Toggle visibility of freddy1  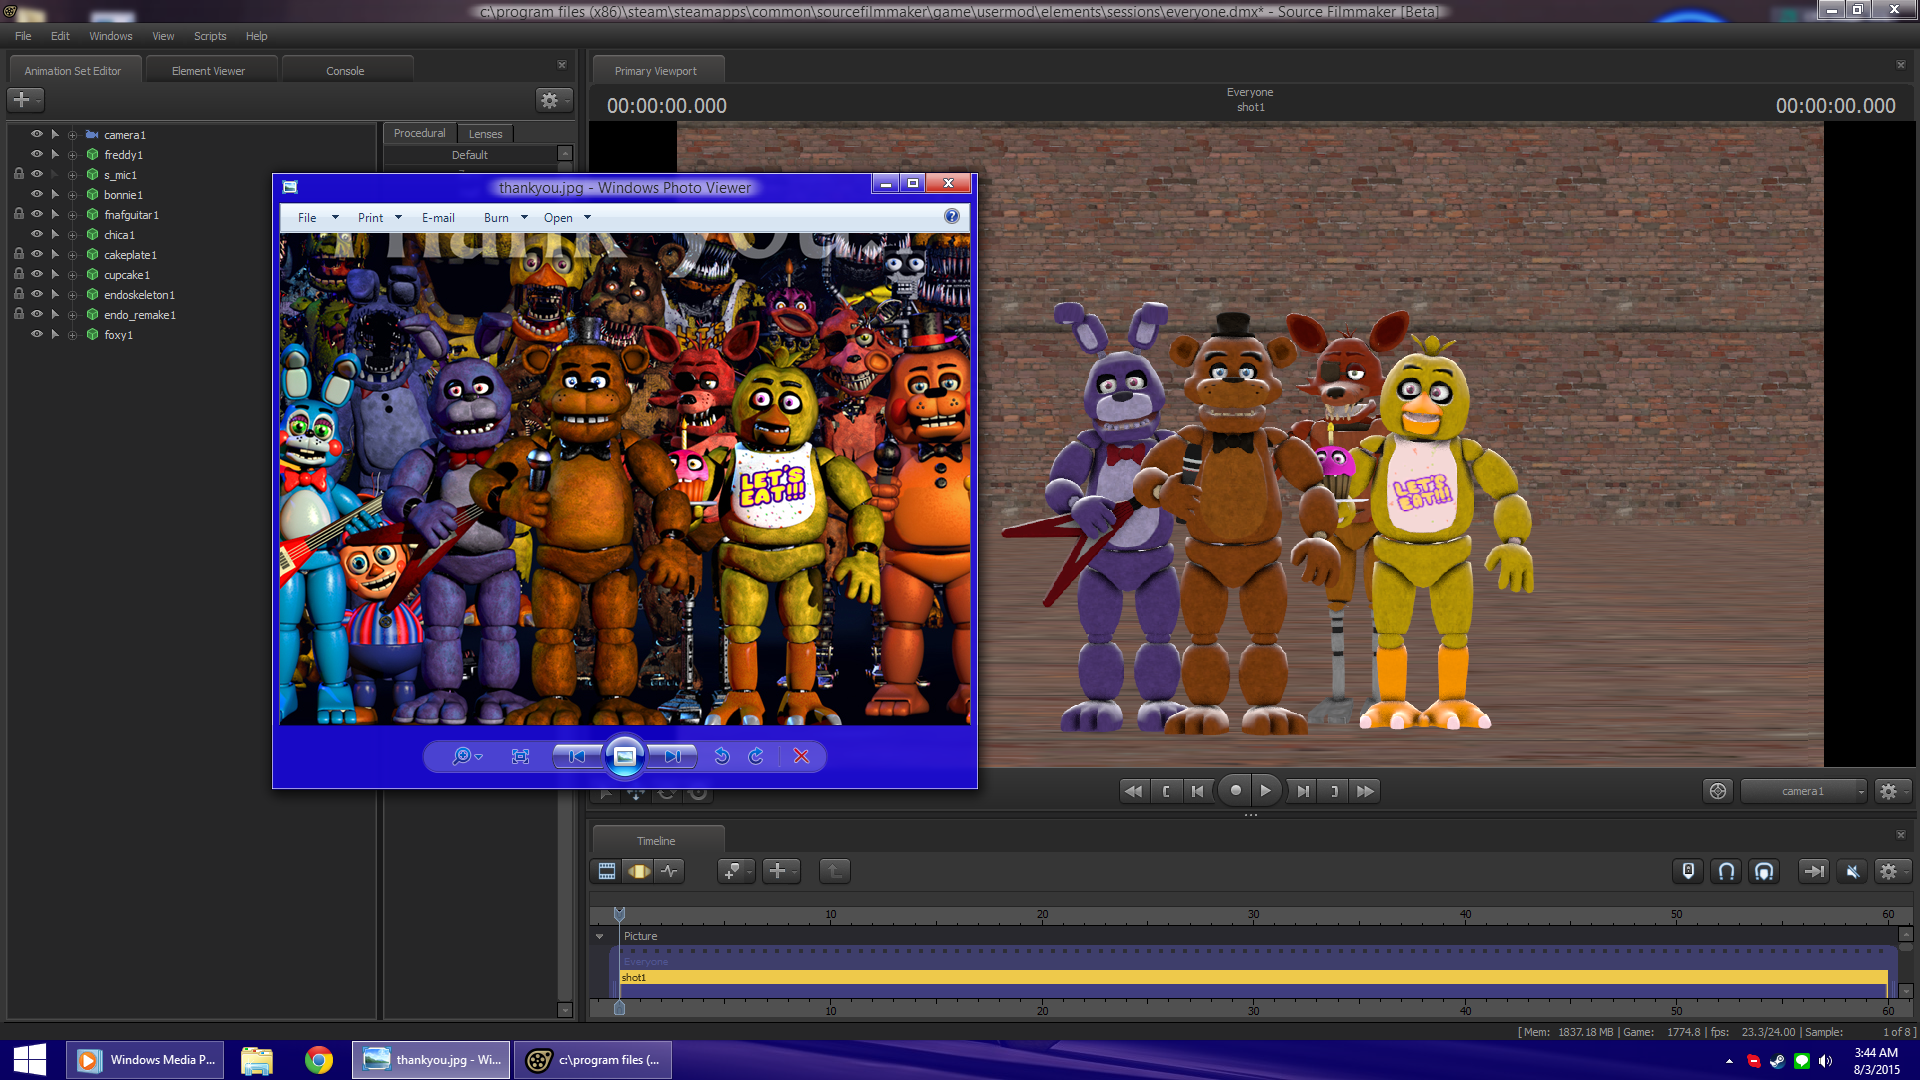tap(37, 154)
